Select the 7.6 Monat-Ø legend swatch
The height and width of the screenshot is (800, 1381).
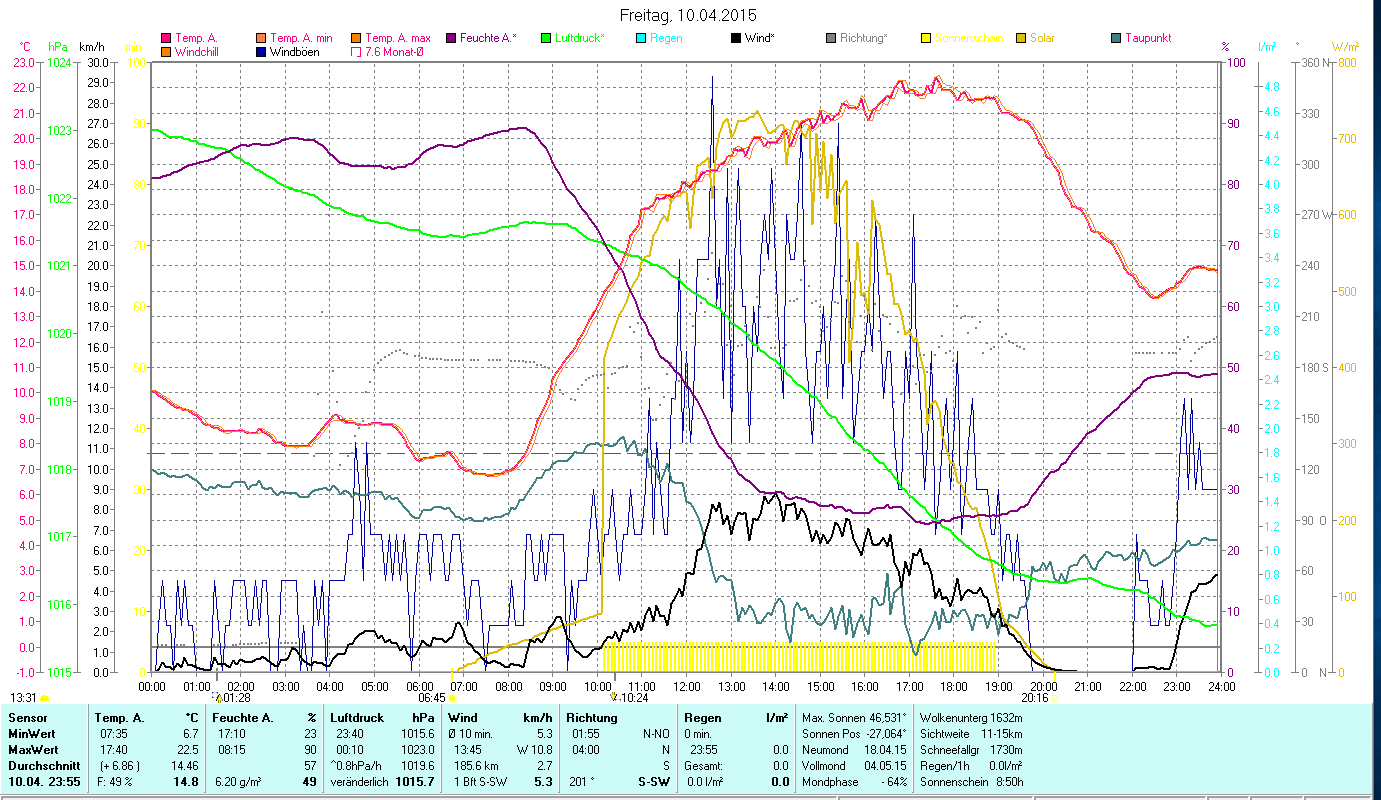356,51
